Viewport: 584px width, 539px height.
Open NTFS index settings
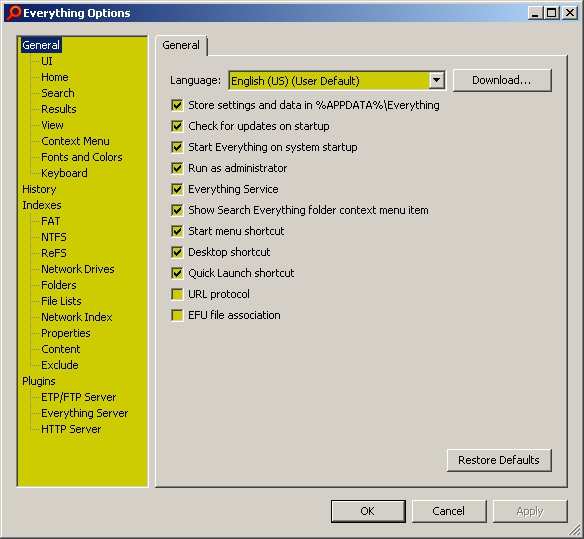[x=54, y=237]
